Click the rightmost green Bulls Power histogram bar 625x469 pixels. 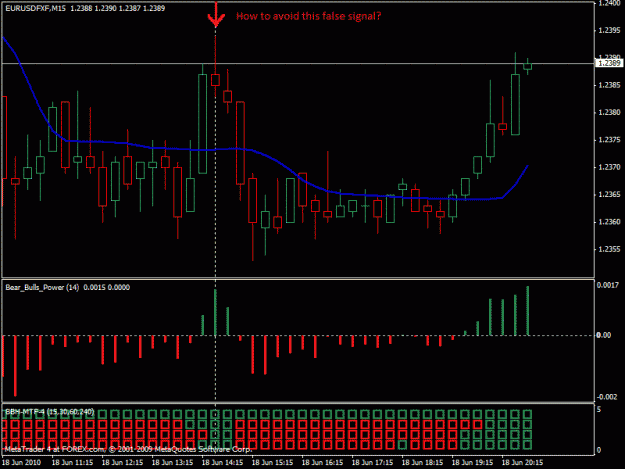point(528,311)
